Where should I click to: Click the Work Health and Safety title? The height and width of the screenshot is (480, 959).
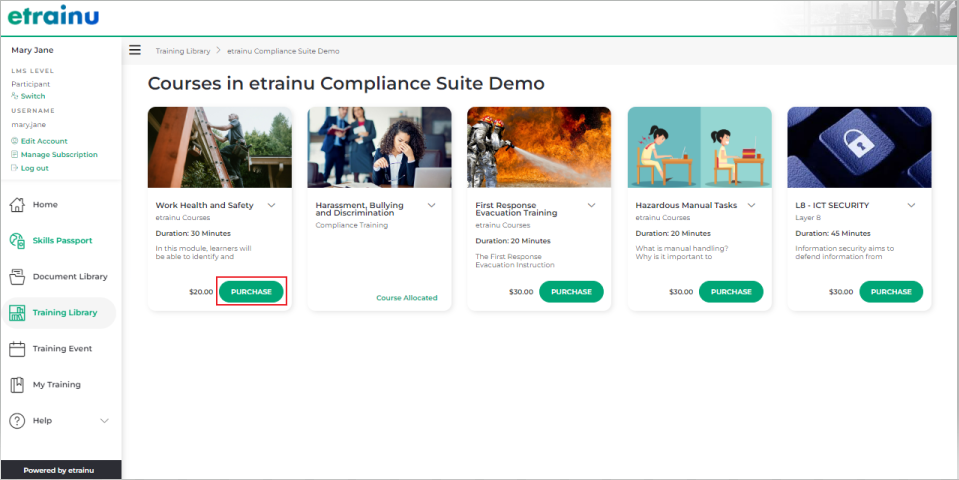(204, 205)
